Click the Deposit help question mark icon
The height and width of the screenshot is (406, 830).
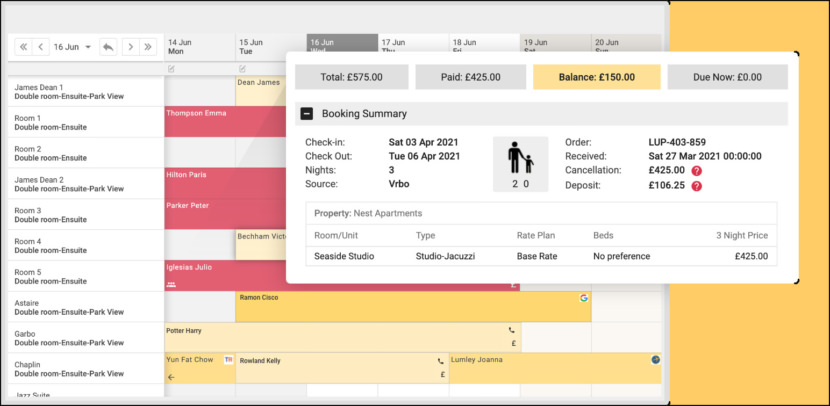pos(696,185)
